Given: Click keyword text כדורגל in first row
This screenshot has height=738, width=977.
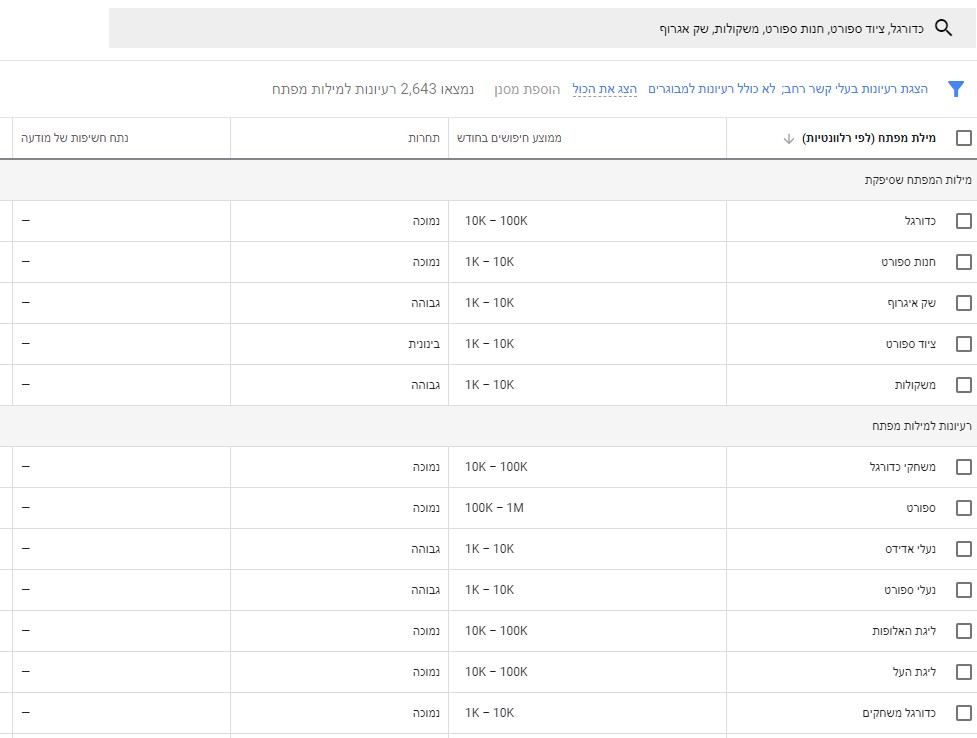Looking at the screenshot, I should point(920,221).
